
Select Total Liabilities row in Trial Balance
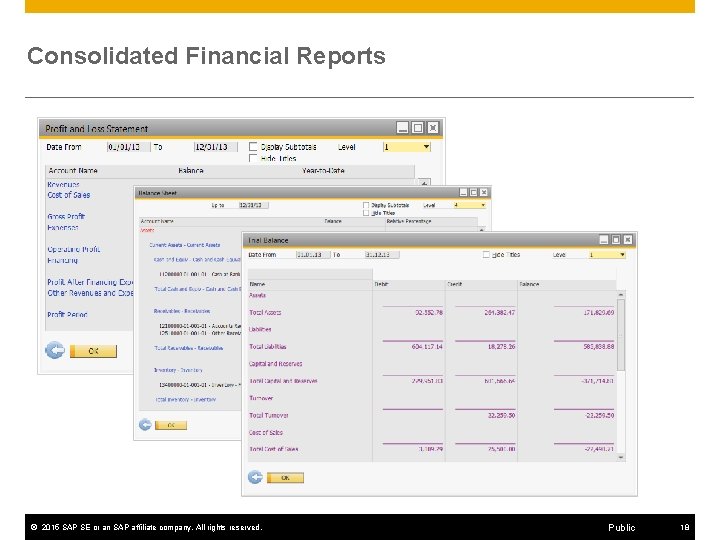coord(432,347)
